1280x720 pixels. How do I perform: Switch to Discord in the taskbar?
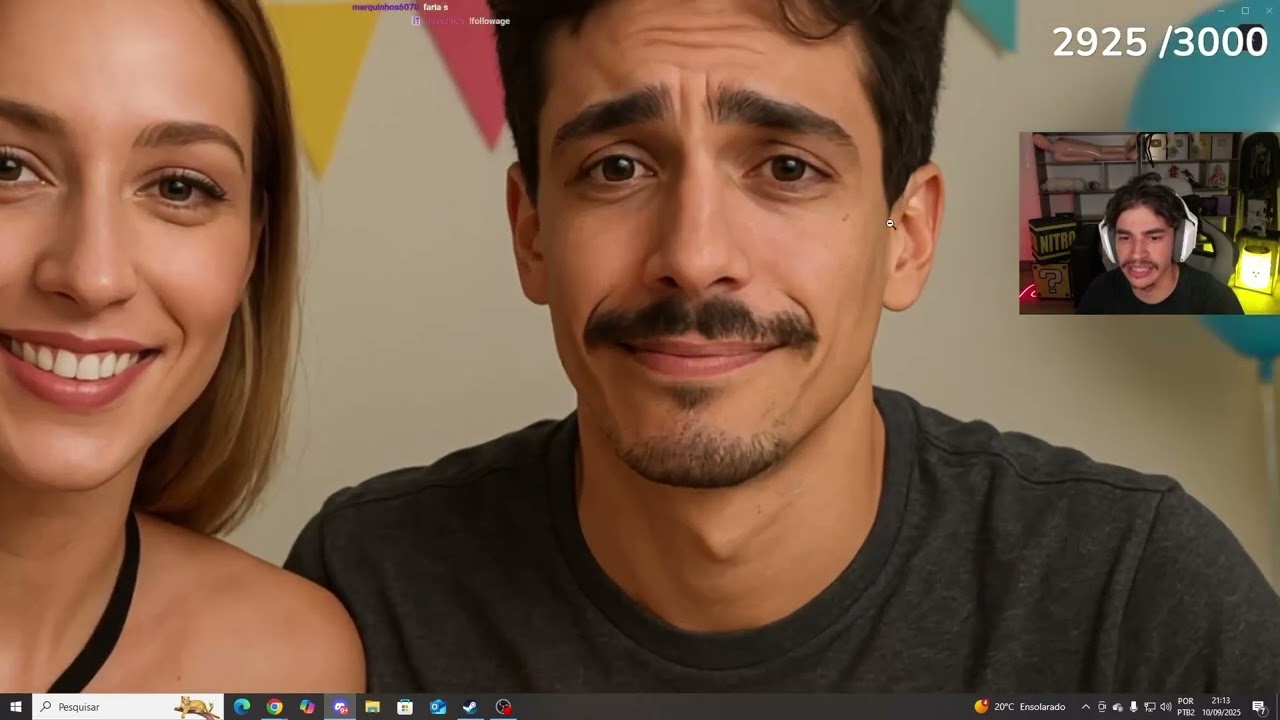tap(340, 706)
